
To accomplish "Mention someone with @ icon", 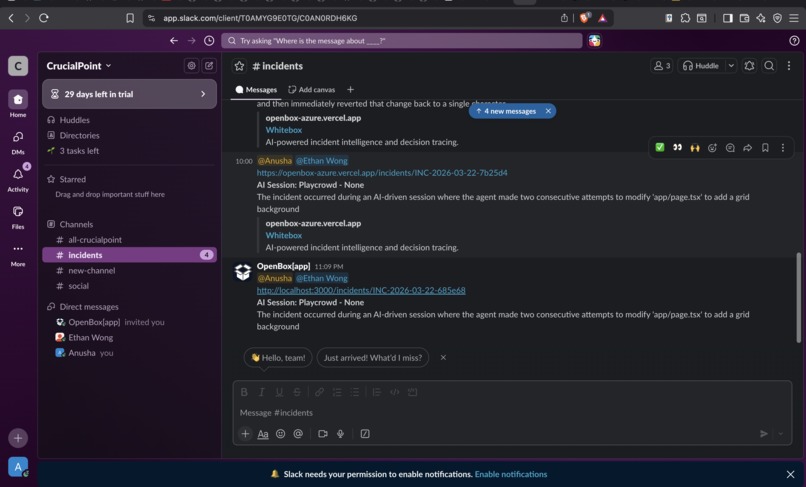I will tap(298, 434).
